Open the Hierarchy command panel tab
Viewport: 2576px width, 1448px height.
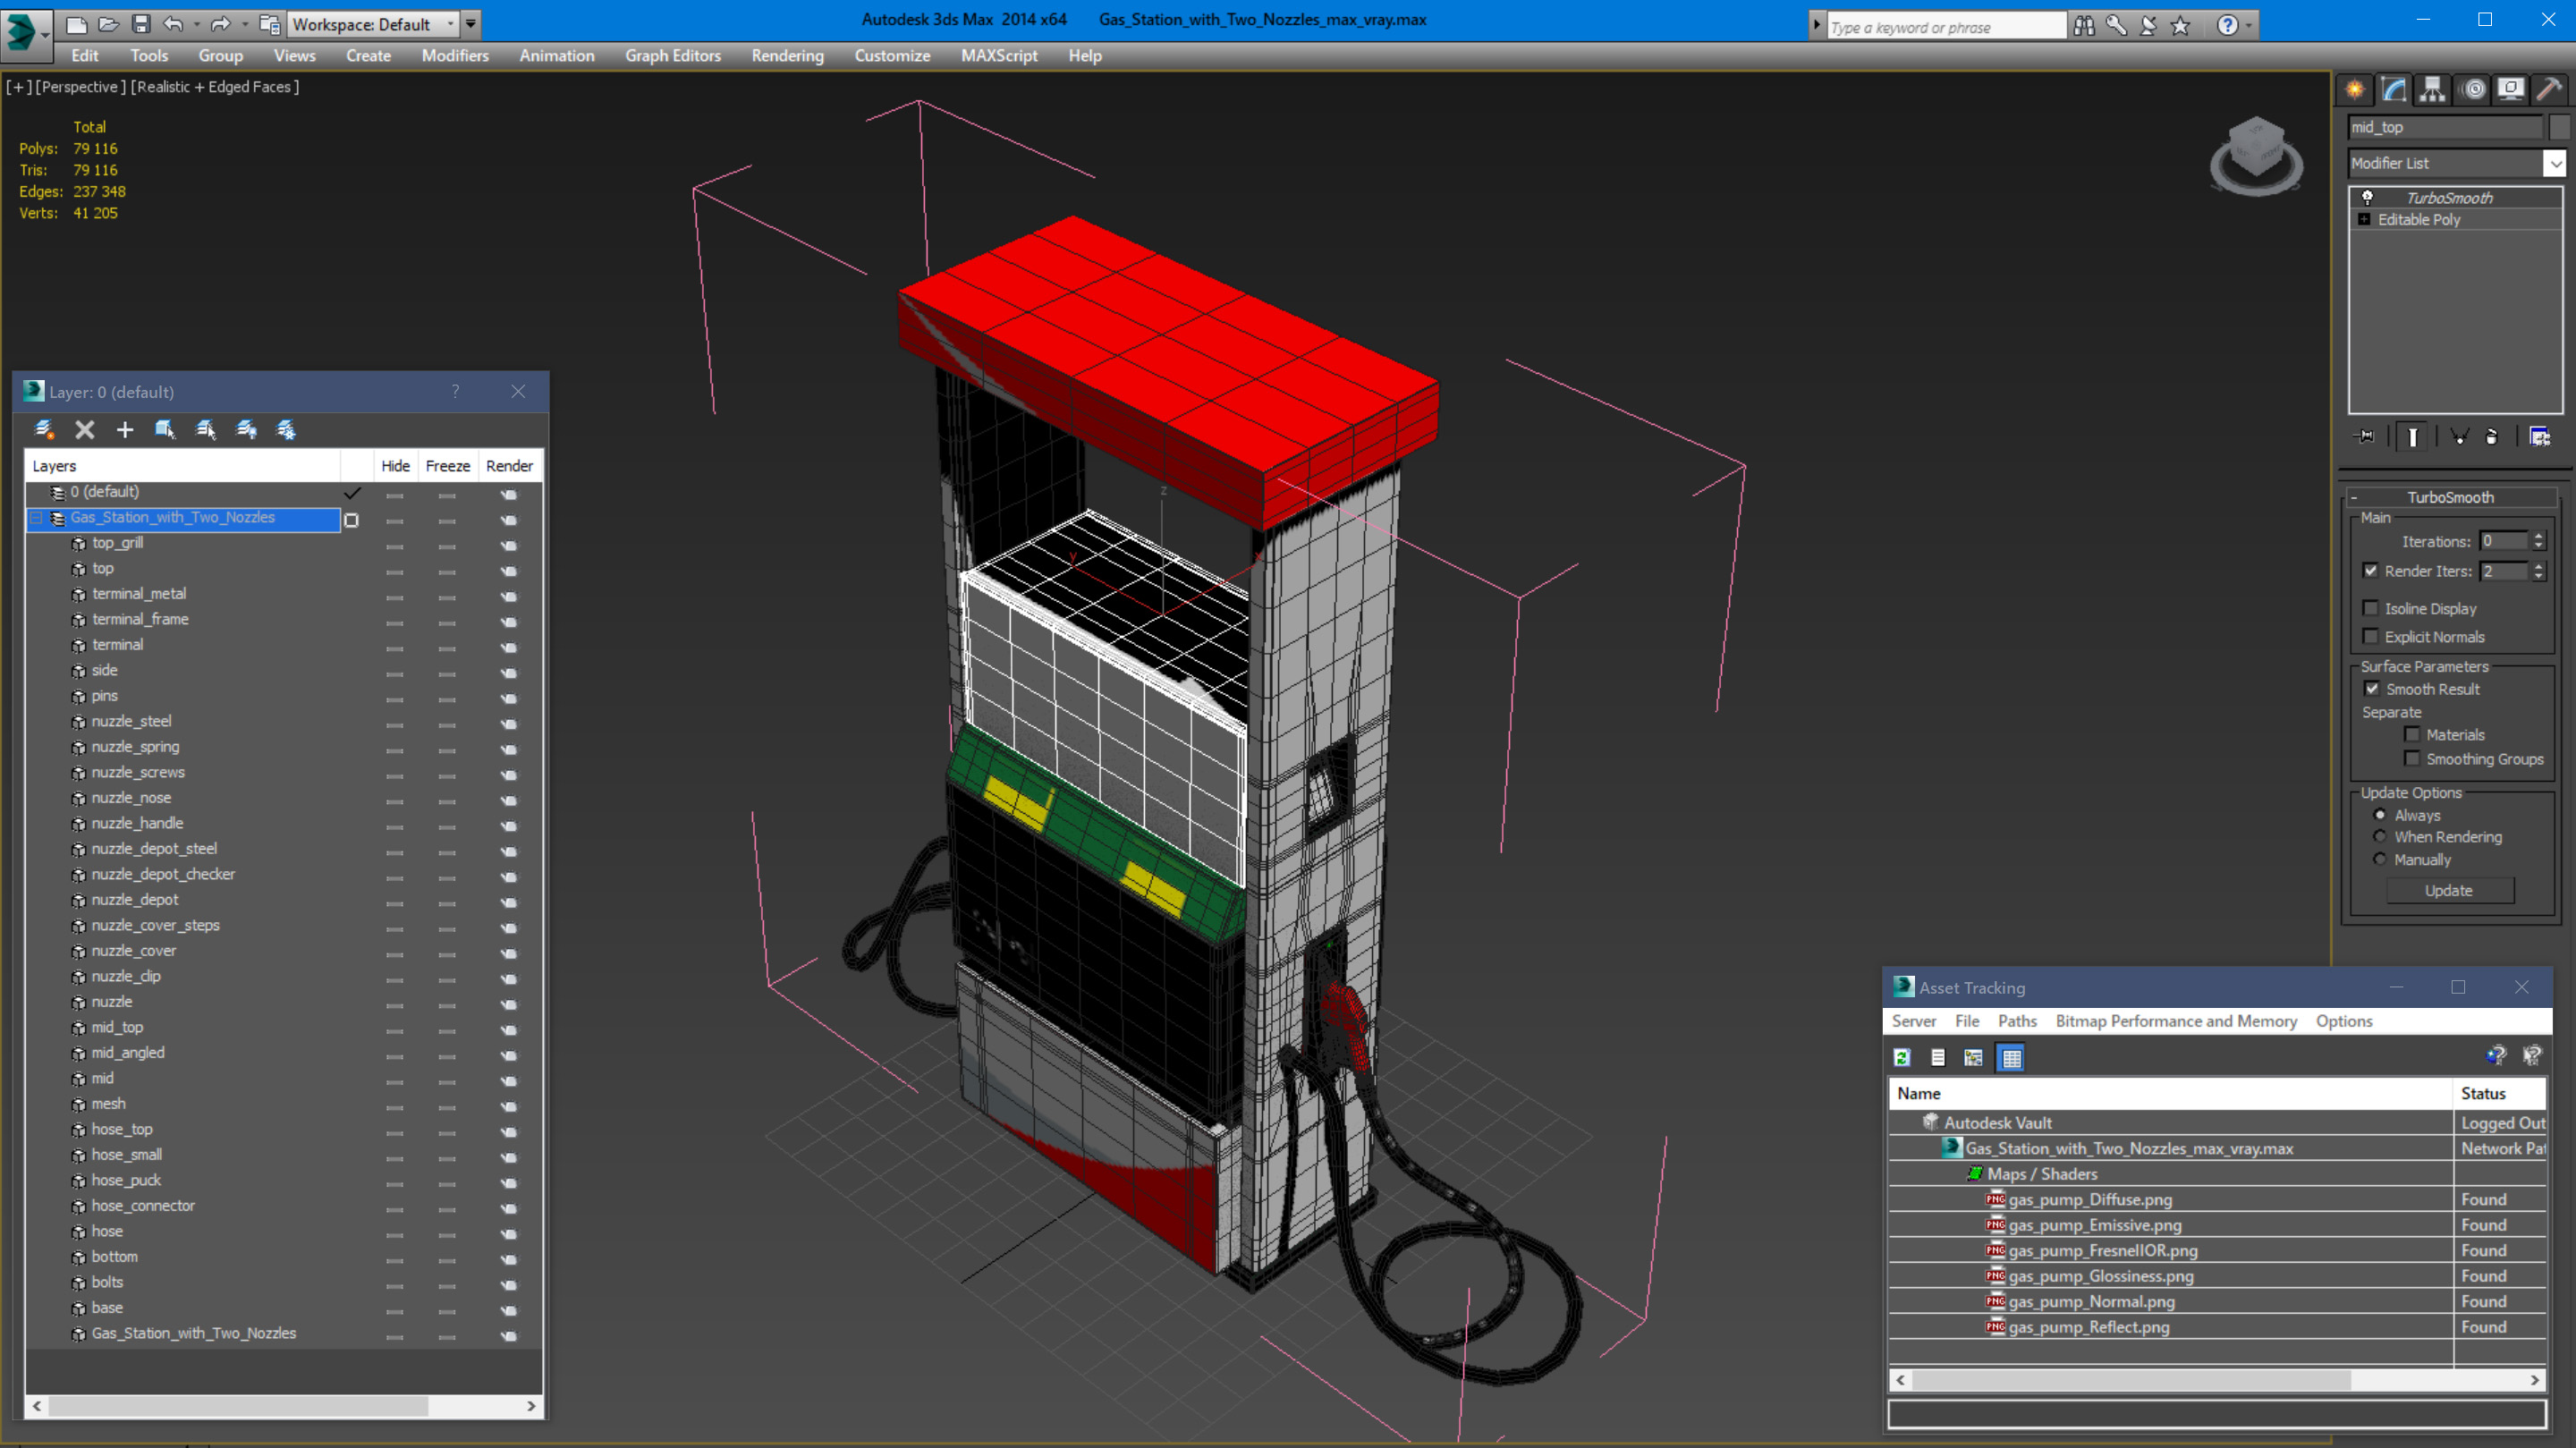pos(2432,90)
